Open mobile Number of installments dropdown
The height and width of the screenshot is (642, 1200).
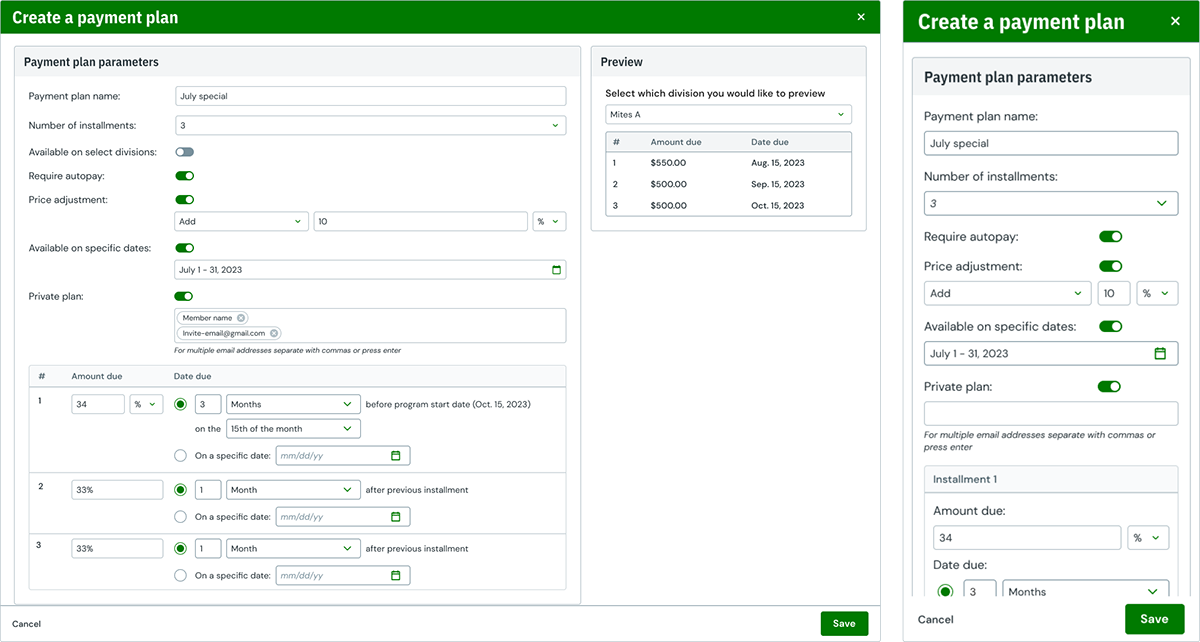coord(1051,203)
